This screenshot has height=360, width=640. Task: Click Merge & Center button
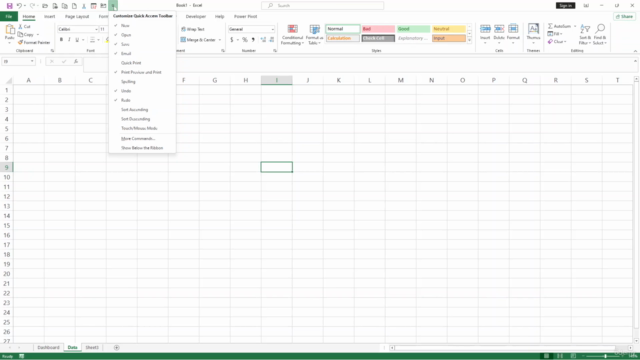point(198,40)
